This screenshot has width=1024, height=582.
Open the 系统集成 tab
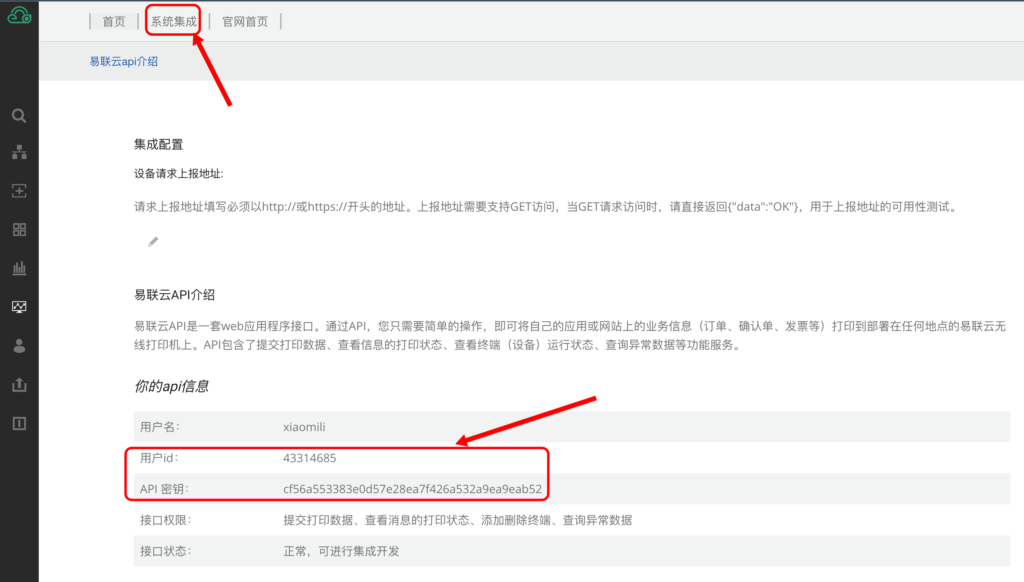tap(172, 20)
